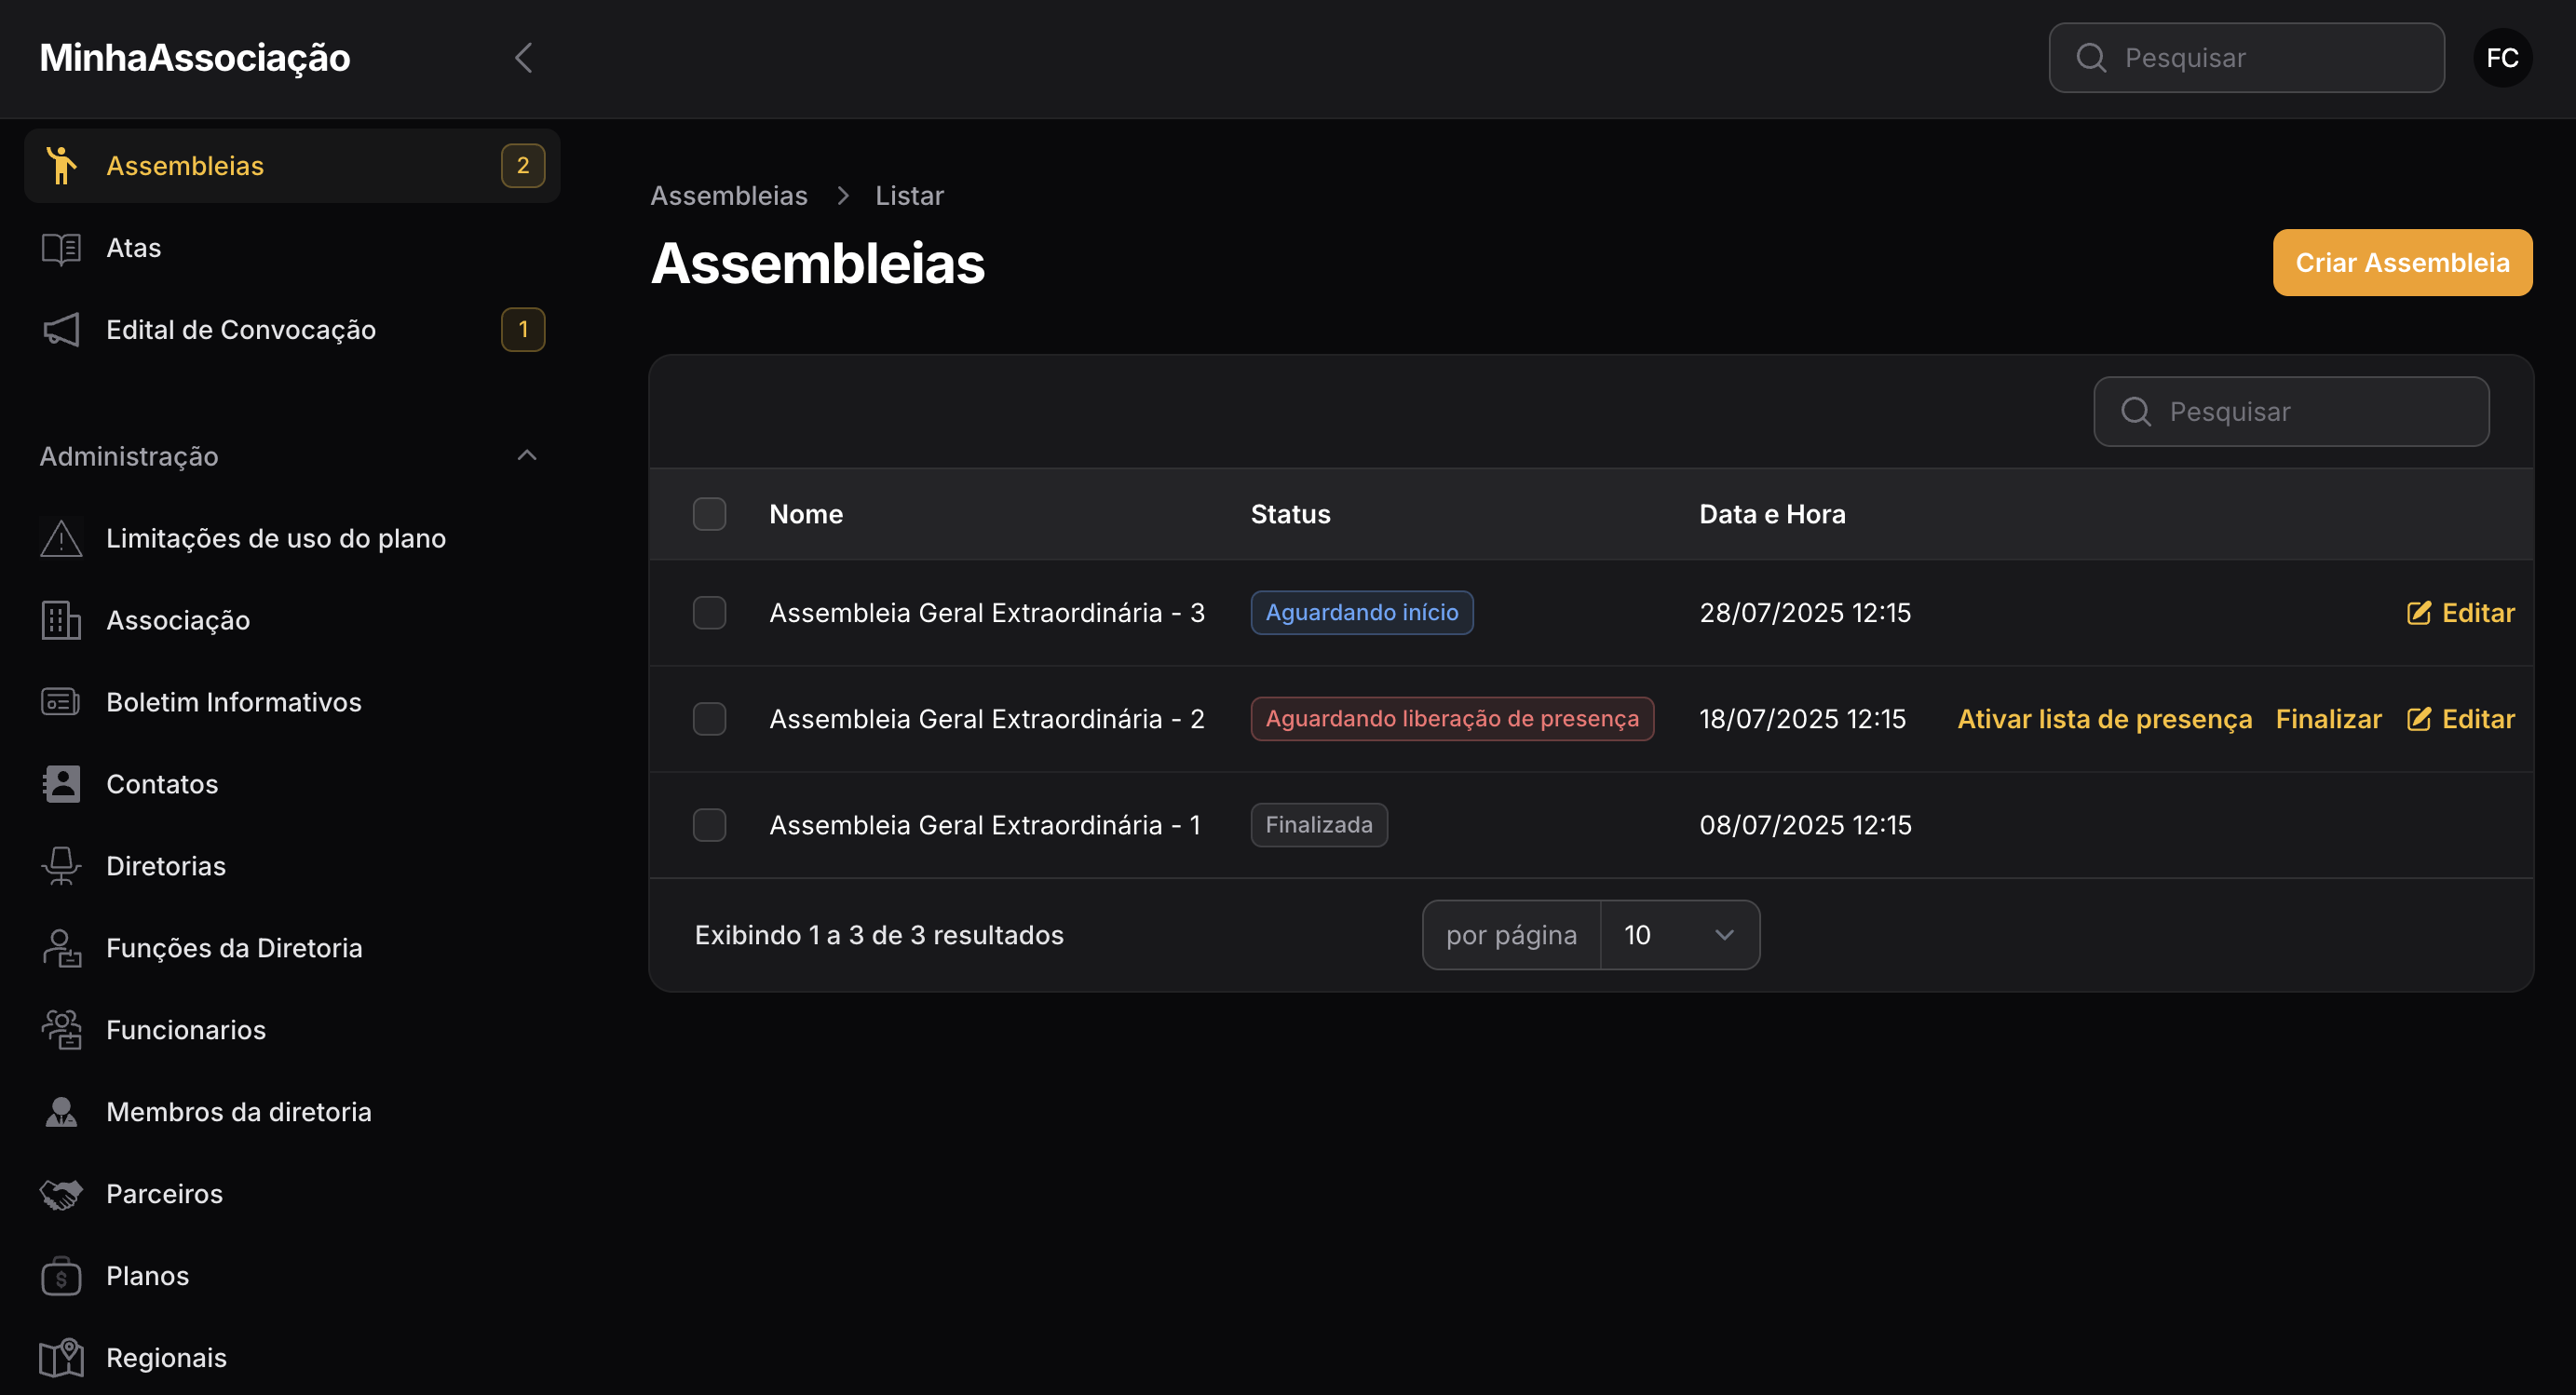Go to Membros da diretoria menu item
2576x1395 pixels.
[x=238, y=1112]
